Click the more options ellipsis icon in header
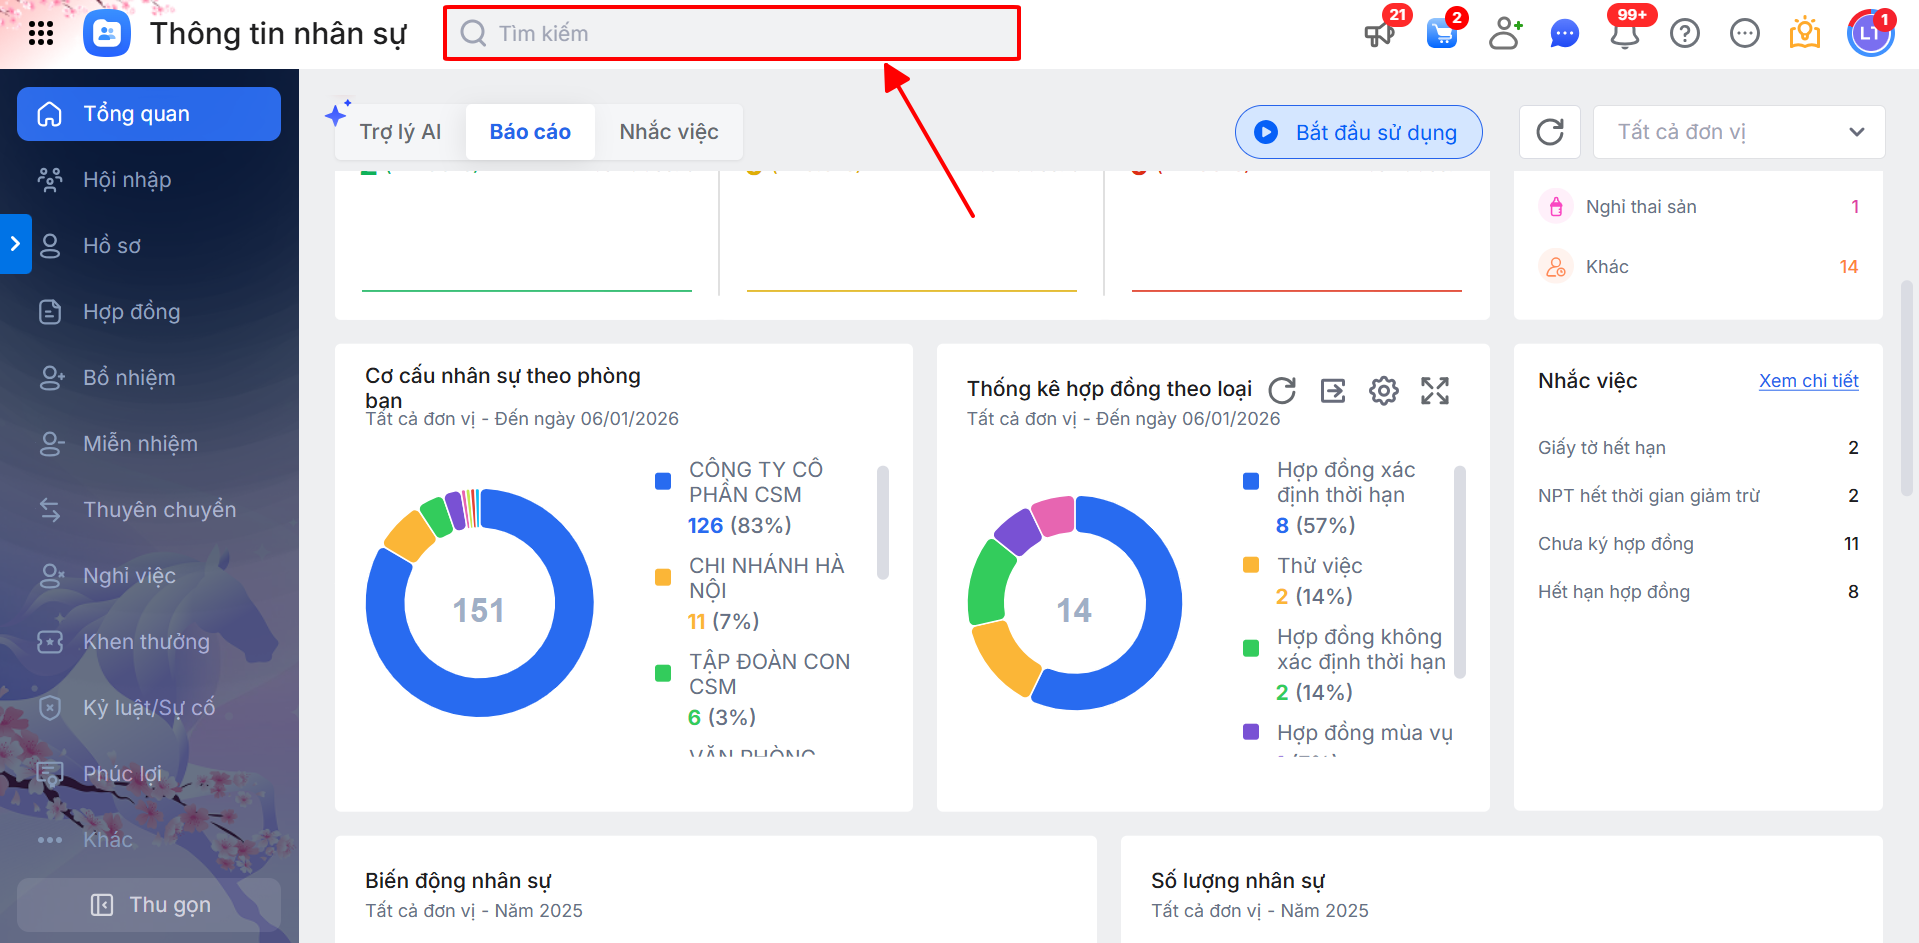Image resolution: width=1919 pixels, height=943 pixels. click(1745, 34)
